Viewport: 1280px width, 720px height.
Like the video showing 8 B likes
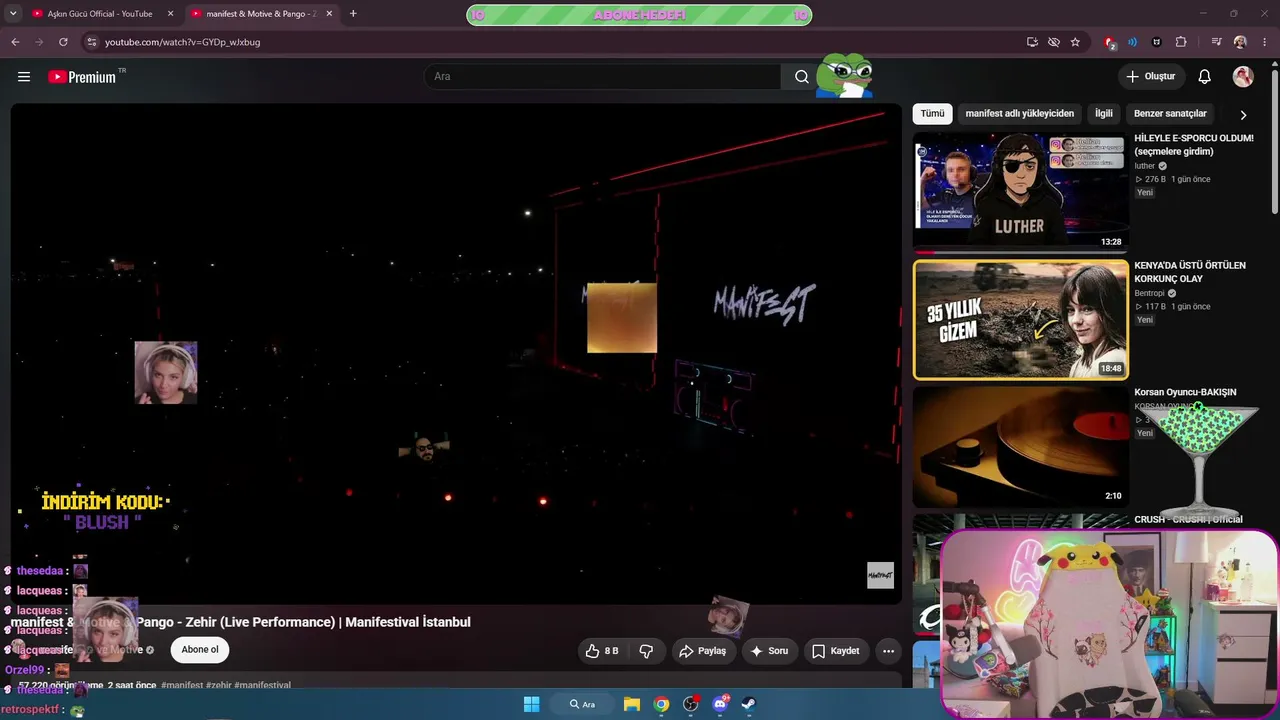[x=603, y=651]
